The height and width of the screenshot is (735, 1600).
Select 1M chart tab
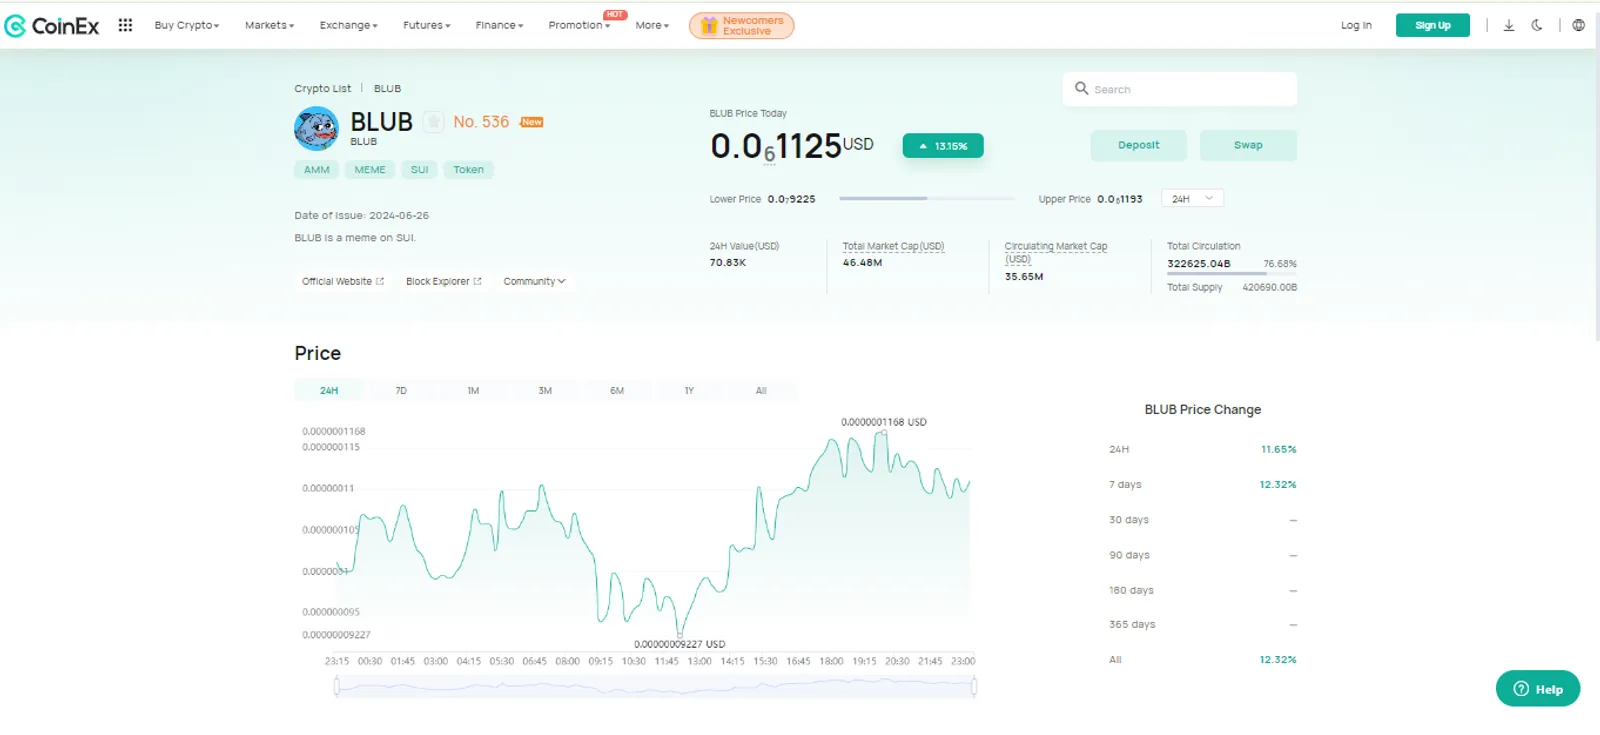pos(473,391)
